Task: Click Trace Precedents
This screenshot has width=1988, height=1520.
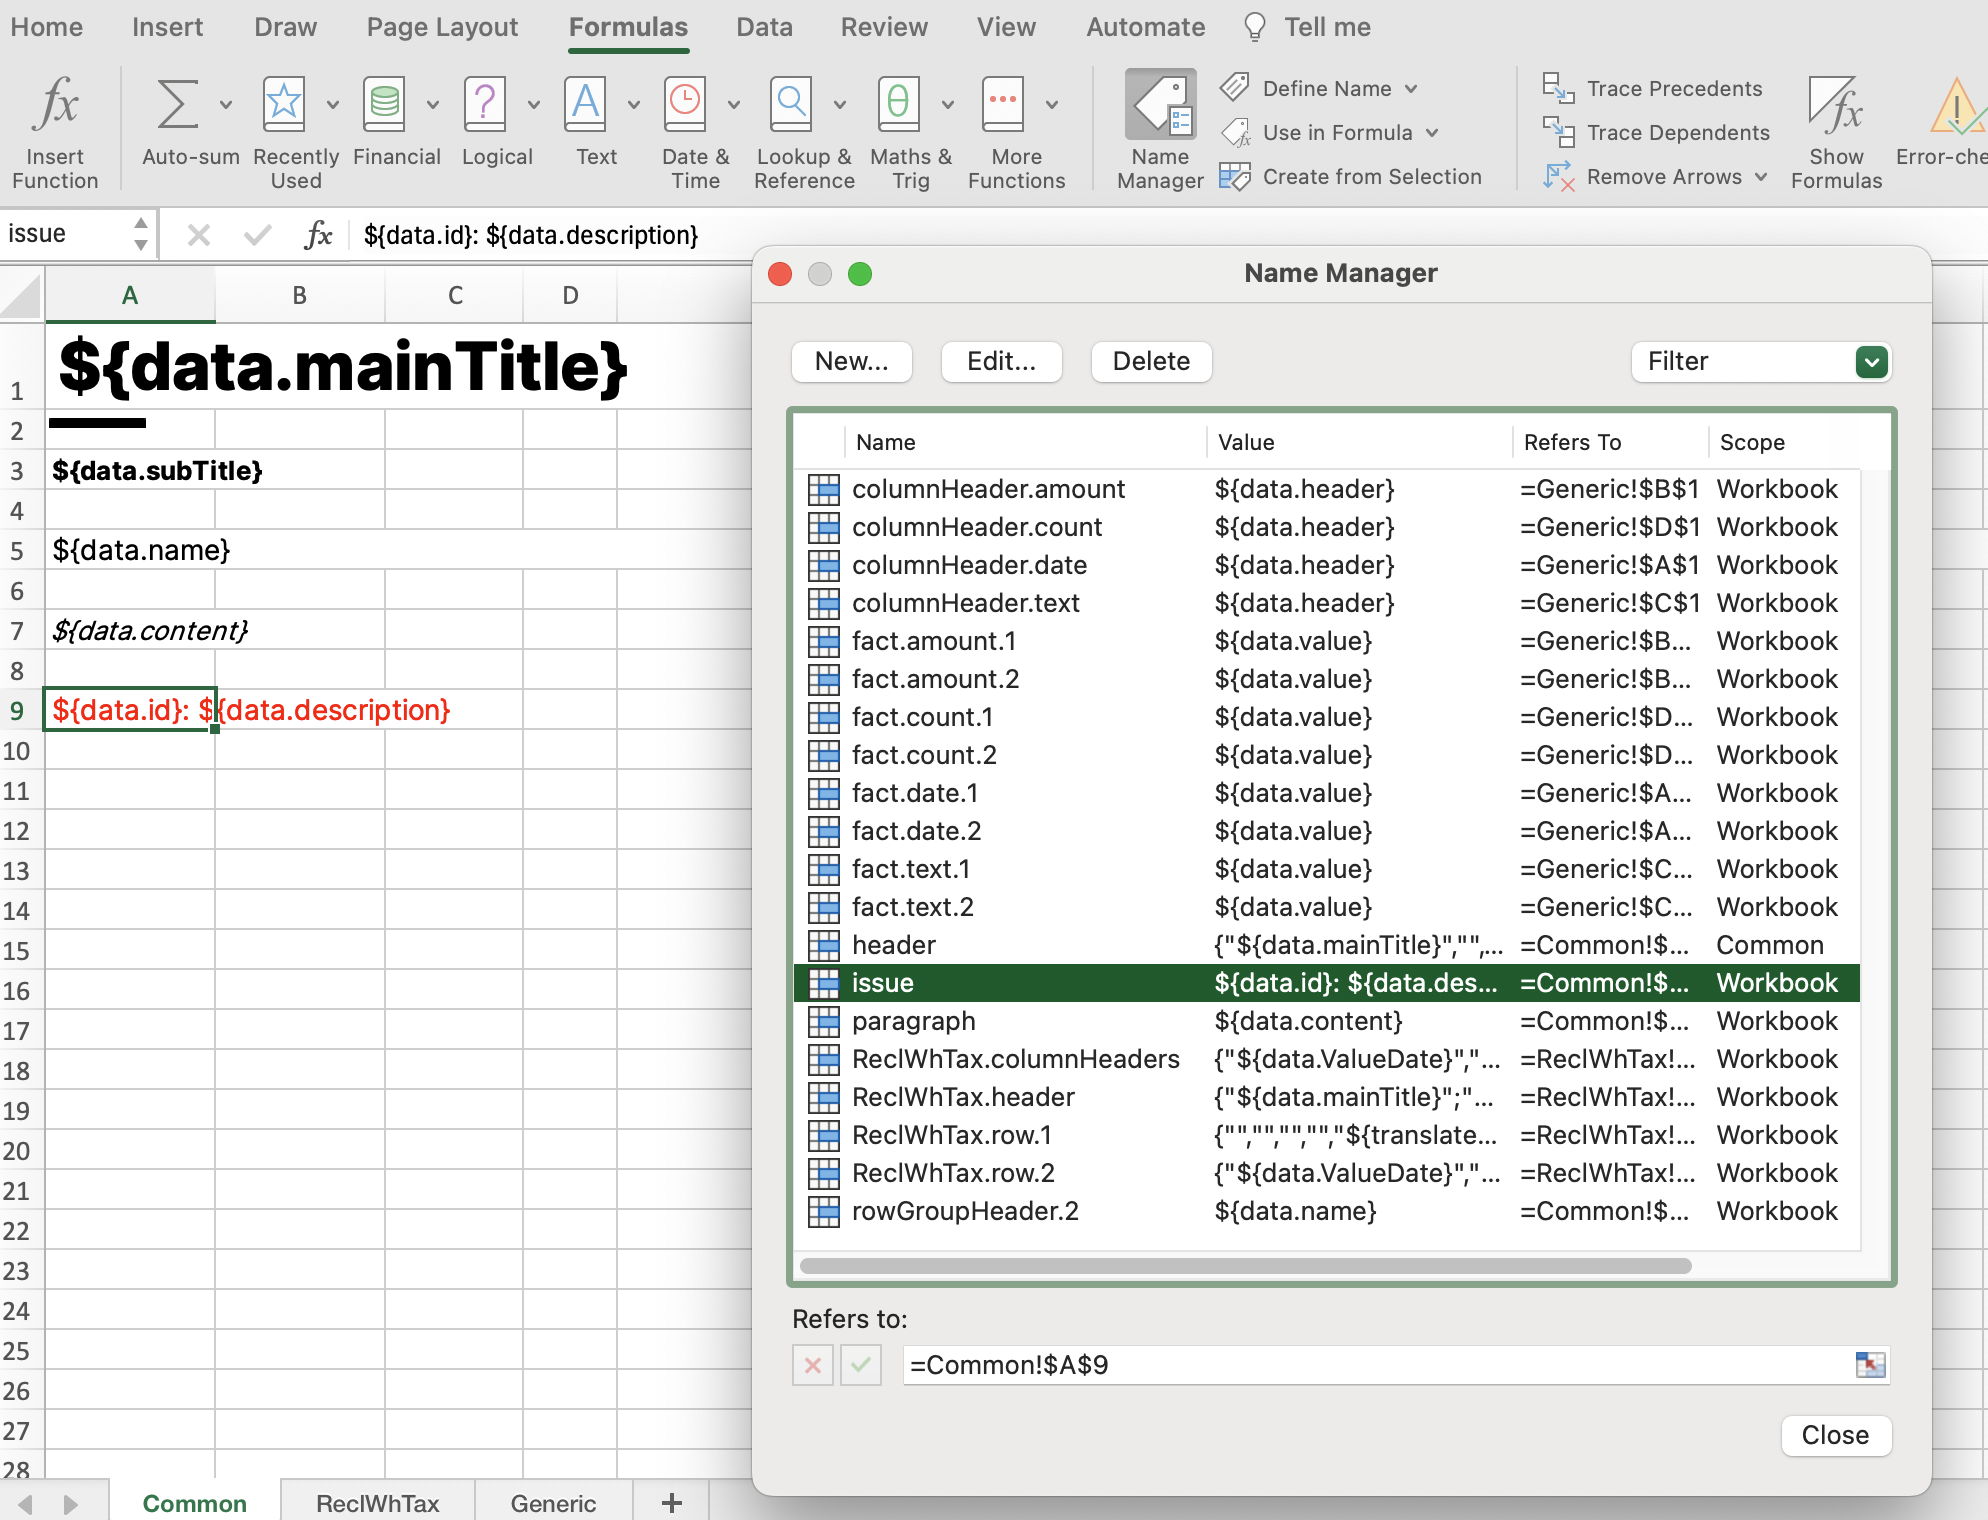Action: pyautogui.click(x=1652, y=88)
